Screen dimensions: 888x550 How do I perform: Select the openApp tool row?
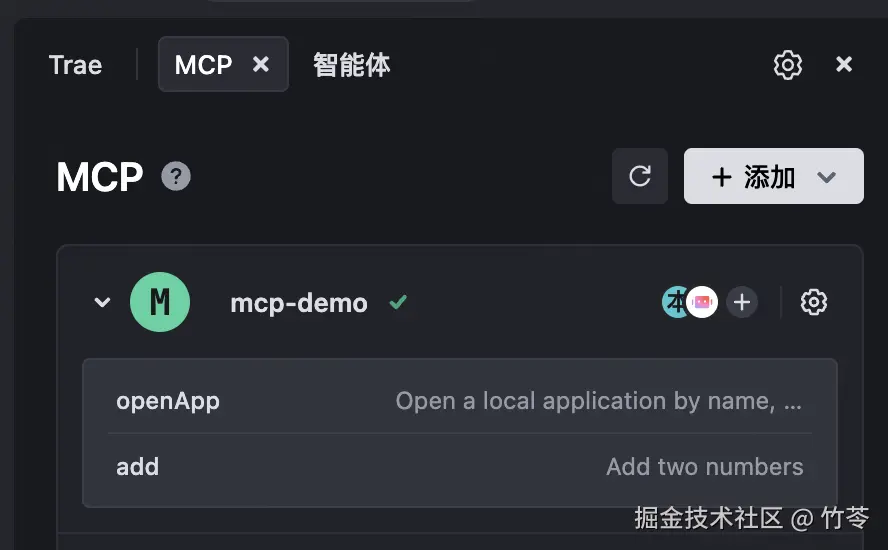459,400
